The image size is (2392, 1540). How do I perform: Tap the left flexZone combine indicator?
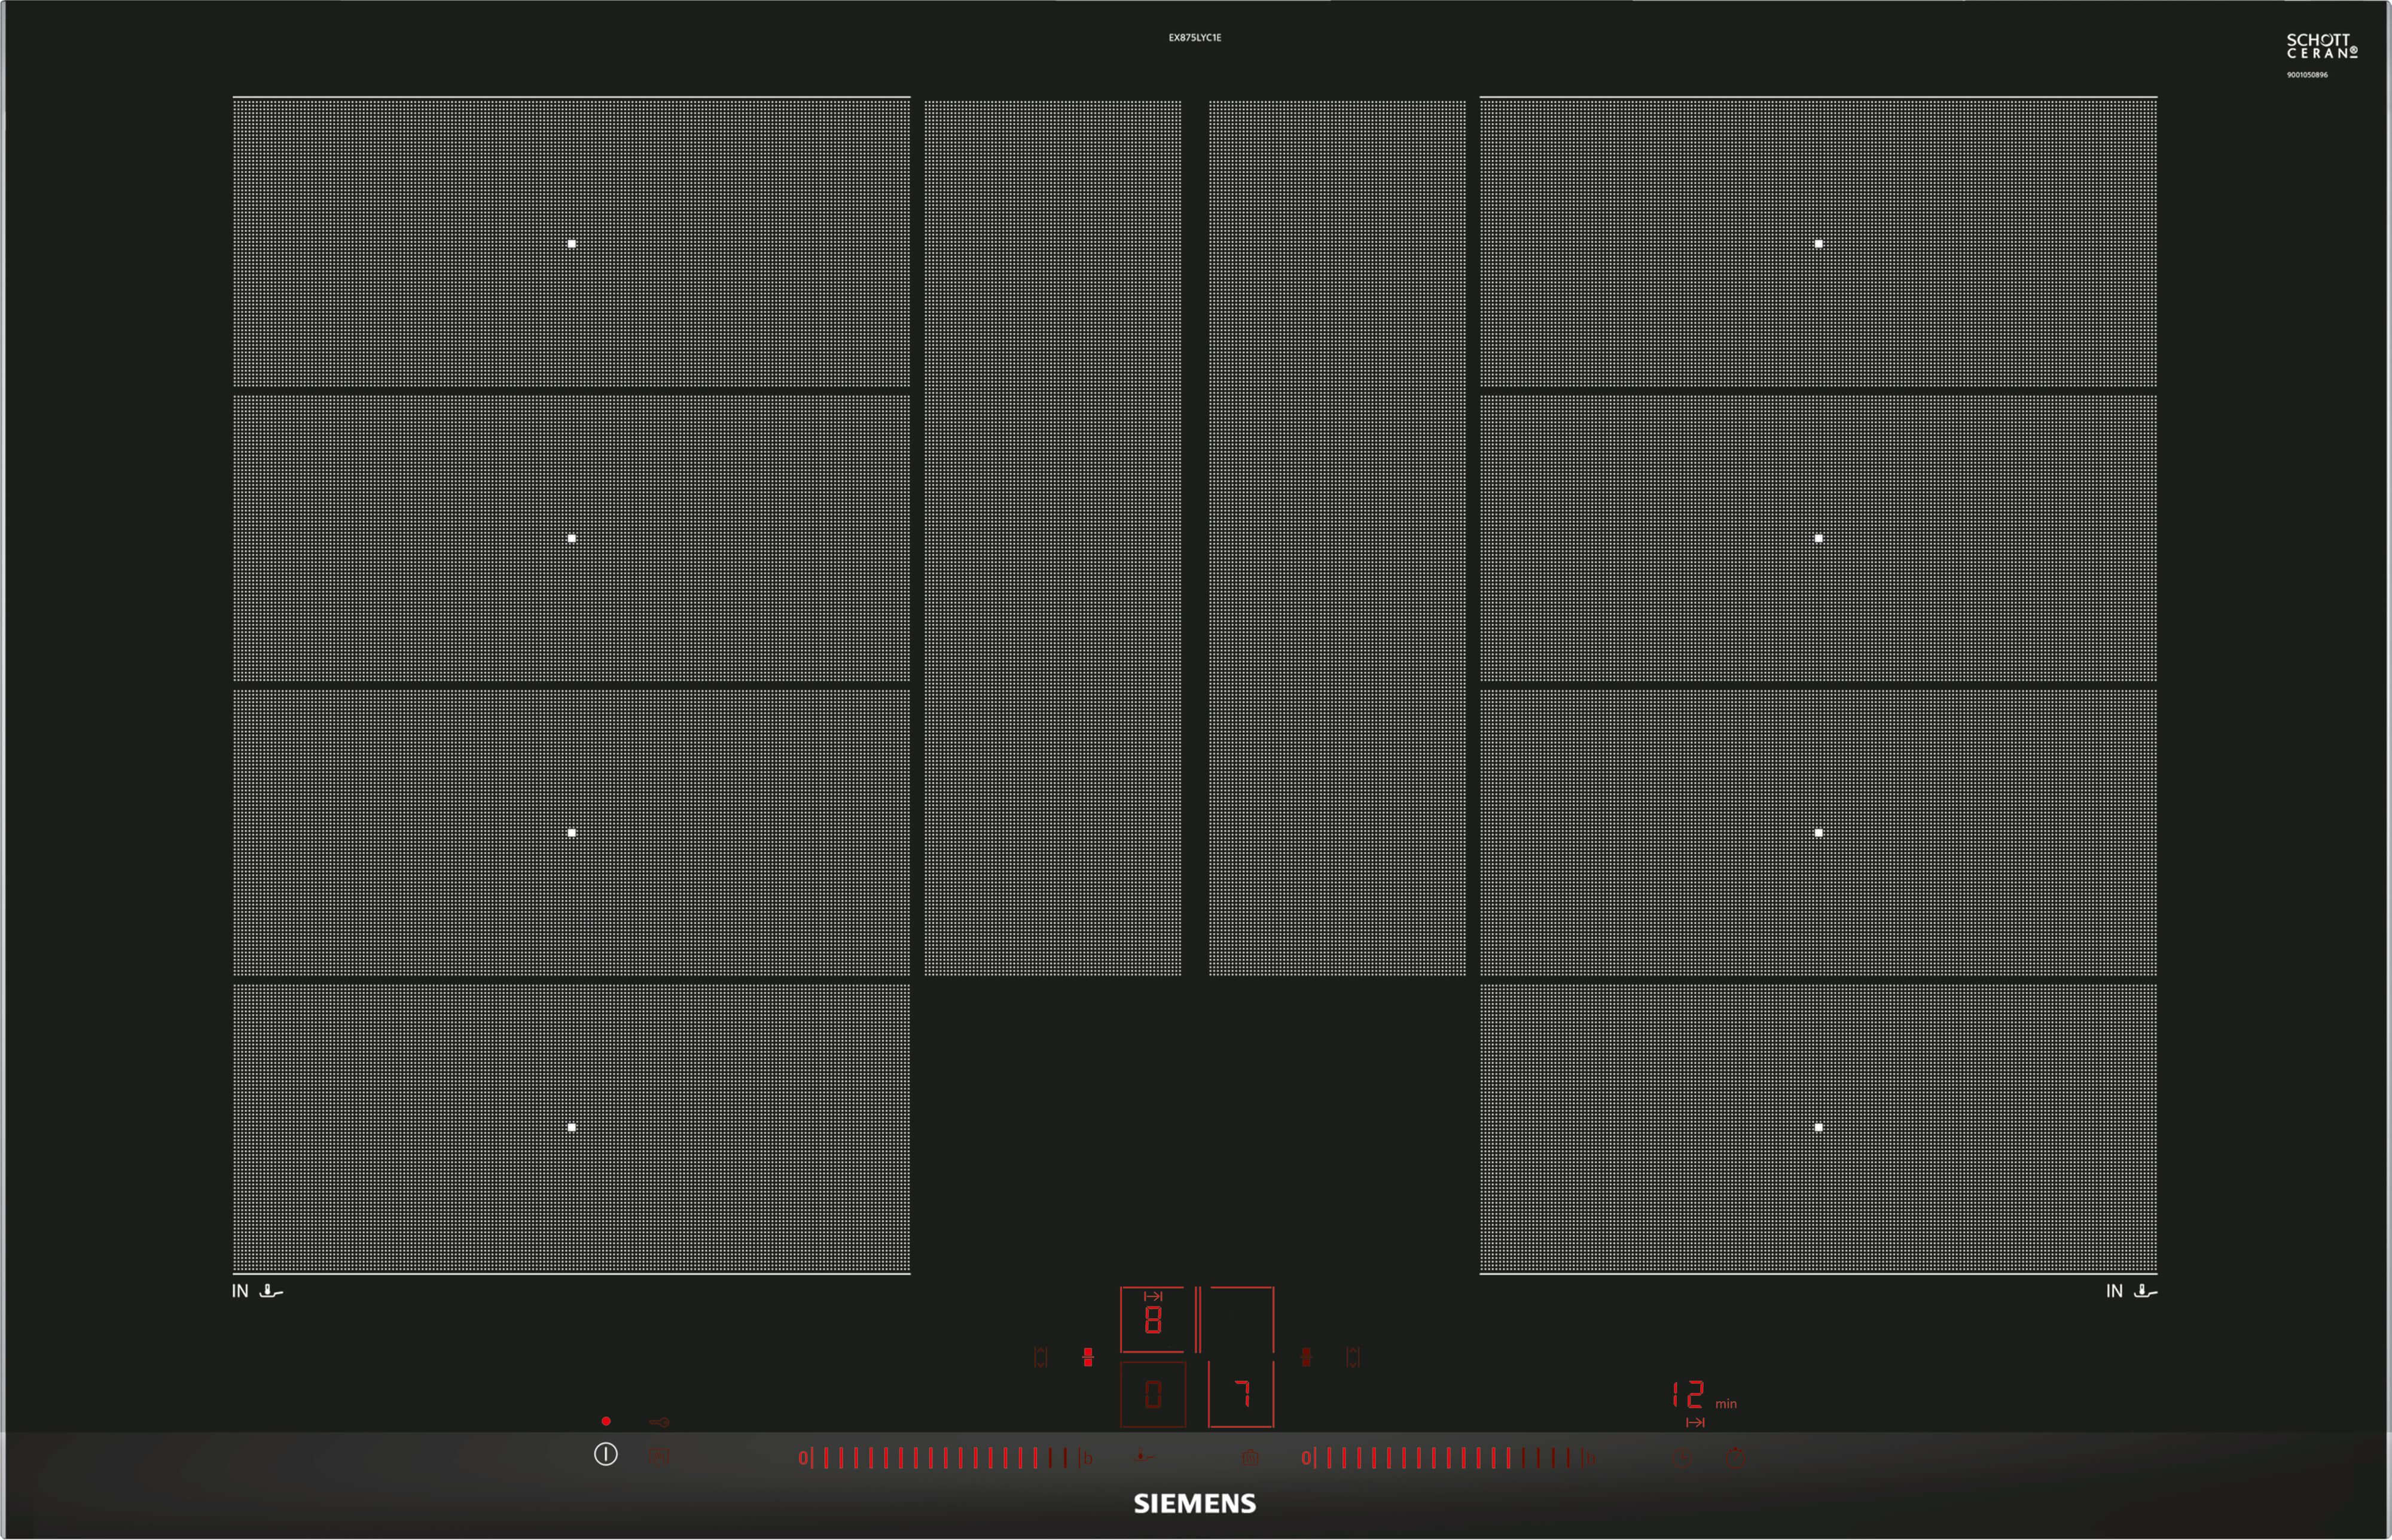(x=1088, y=1357)
